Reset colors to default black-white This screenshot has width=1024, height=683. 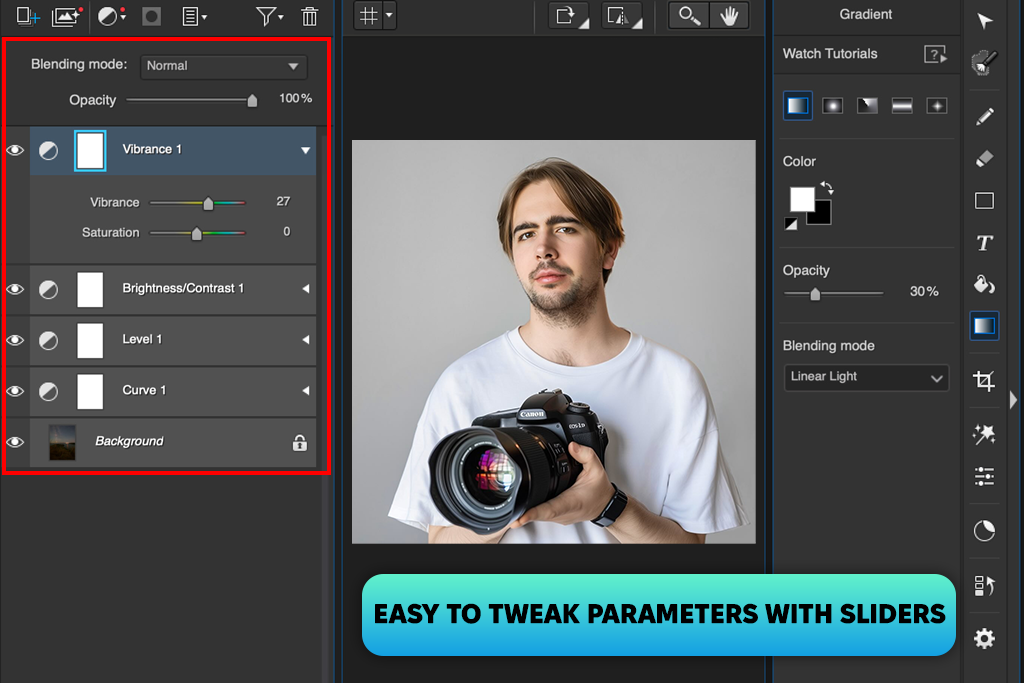(791, 224)
